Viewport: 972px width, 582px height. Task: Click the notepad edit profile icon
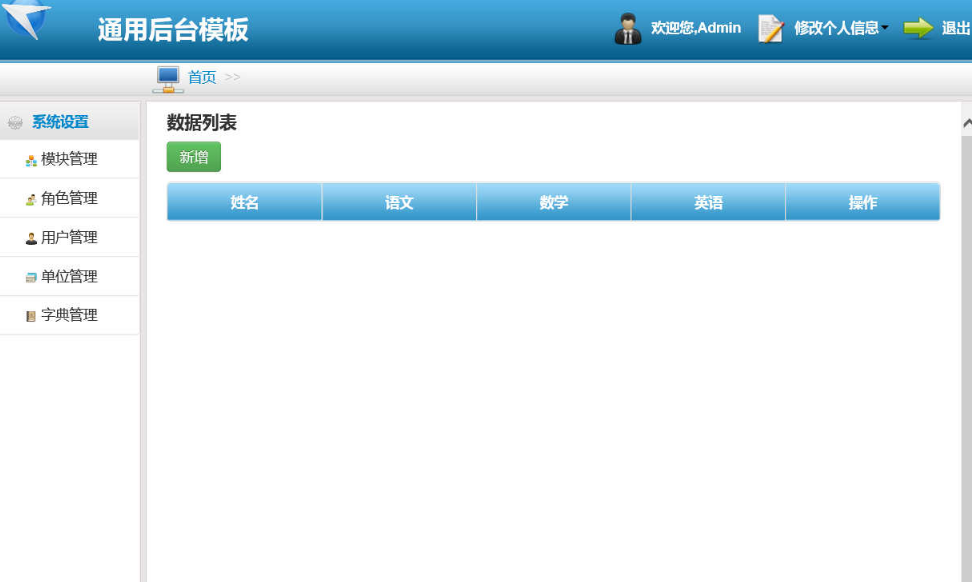click(770, 29)
